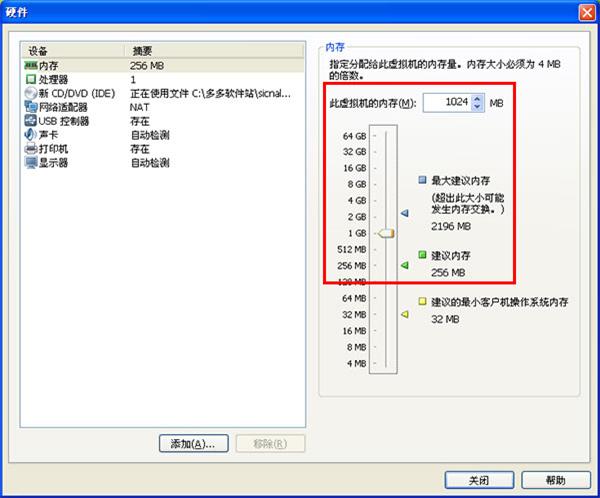The width and height of the screenshot is (600, 498).
Task: Click the 添加(A)... button
Action: pos(194,444)
